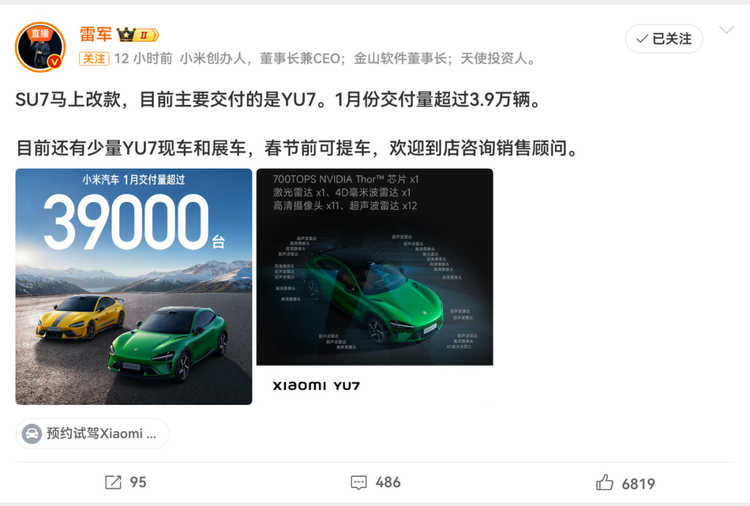The image size is (750, 506).
Task: View the 39000台 delivery image
Action: [x=133, y=286]
